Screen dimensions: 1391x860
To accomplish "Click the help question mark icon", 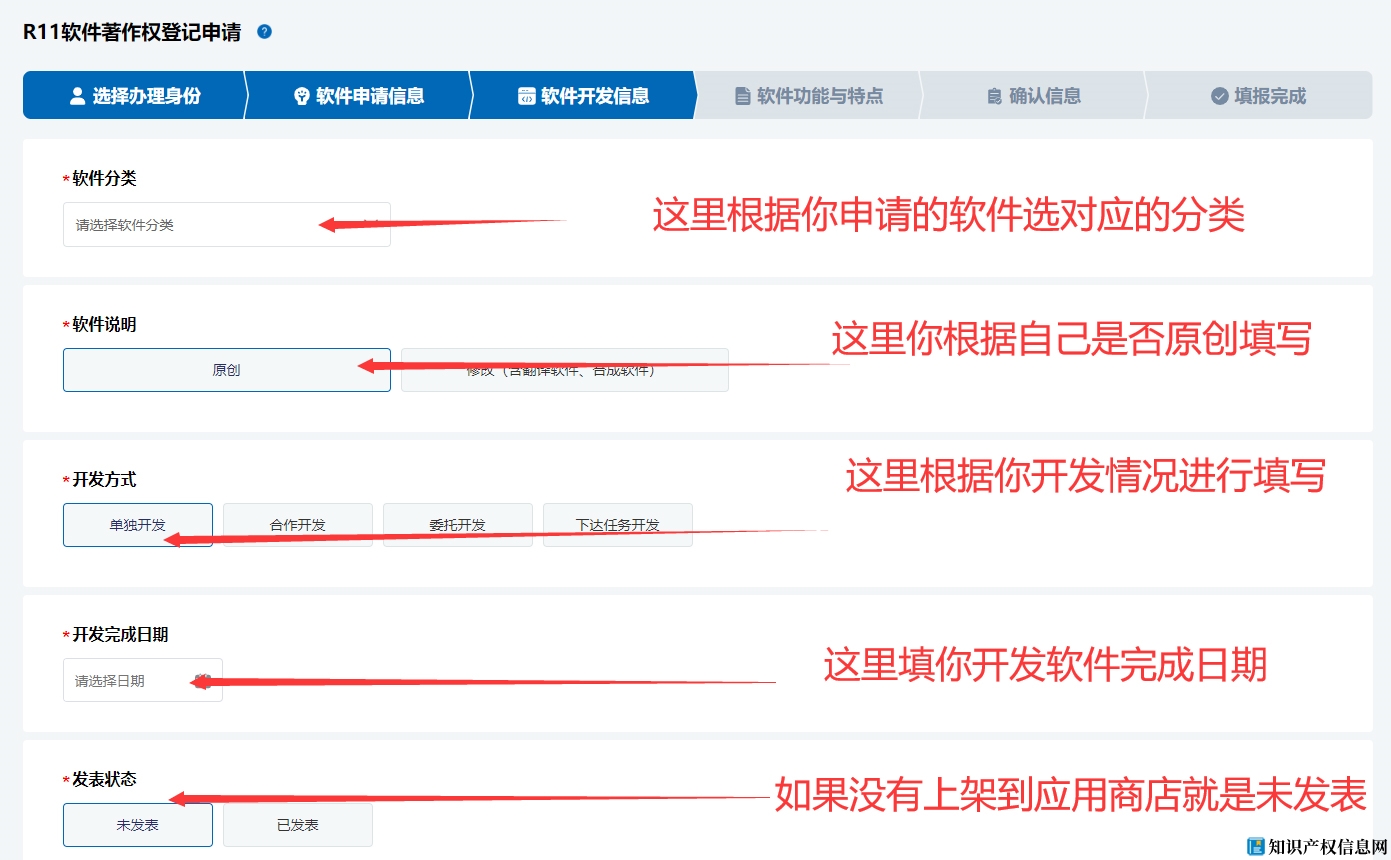I will coord(264,32).
